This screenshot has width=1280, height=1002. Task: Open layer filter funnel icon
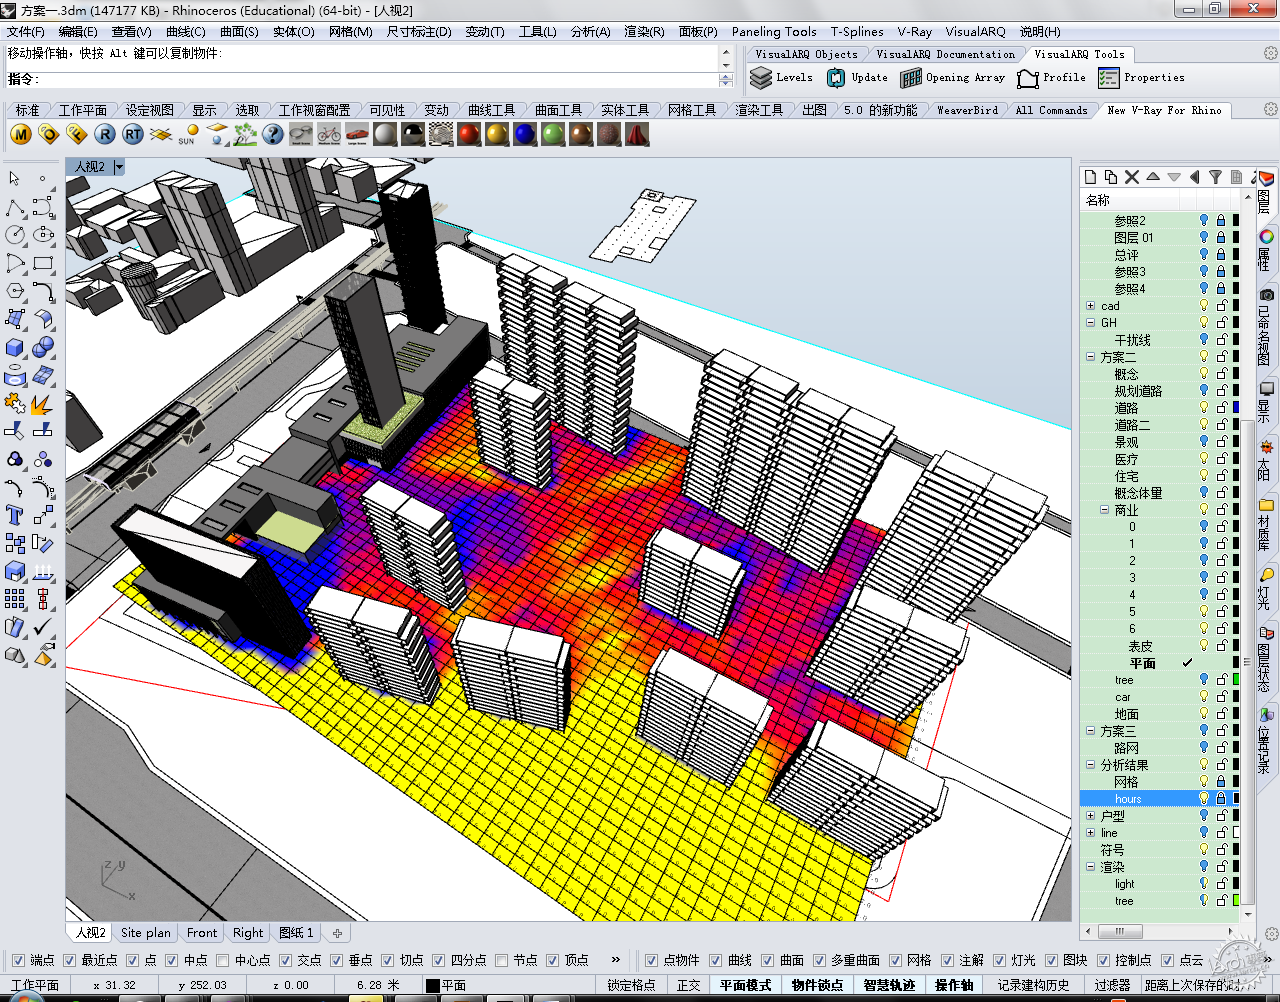pyautogui.click(x=1215, y=177)
